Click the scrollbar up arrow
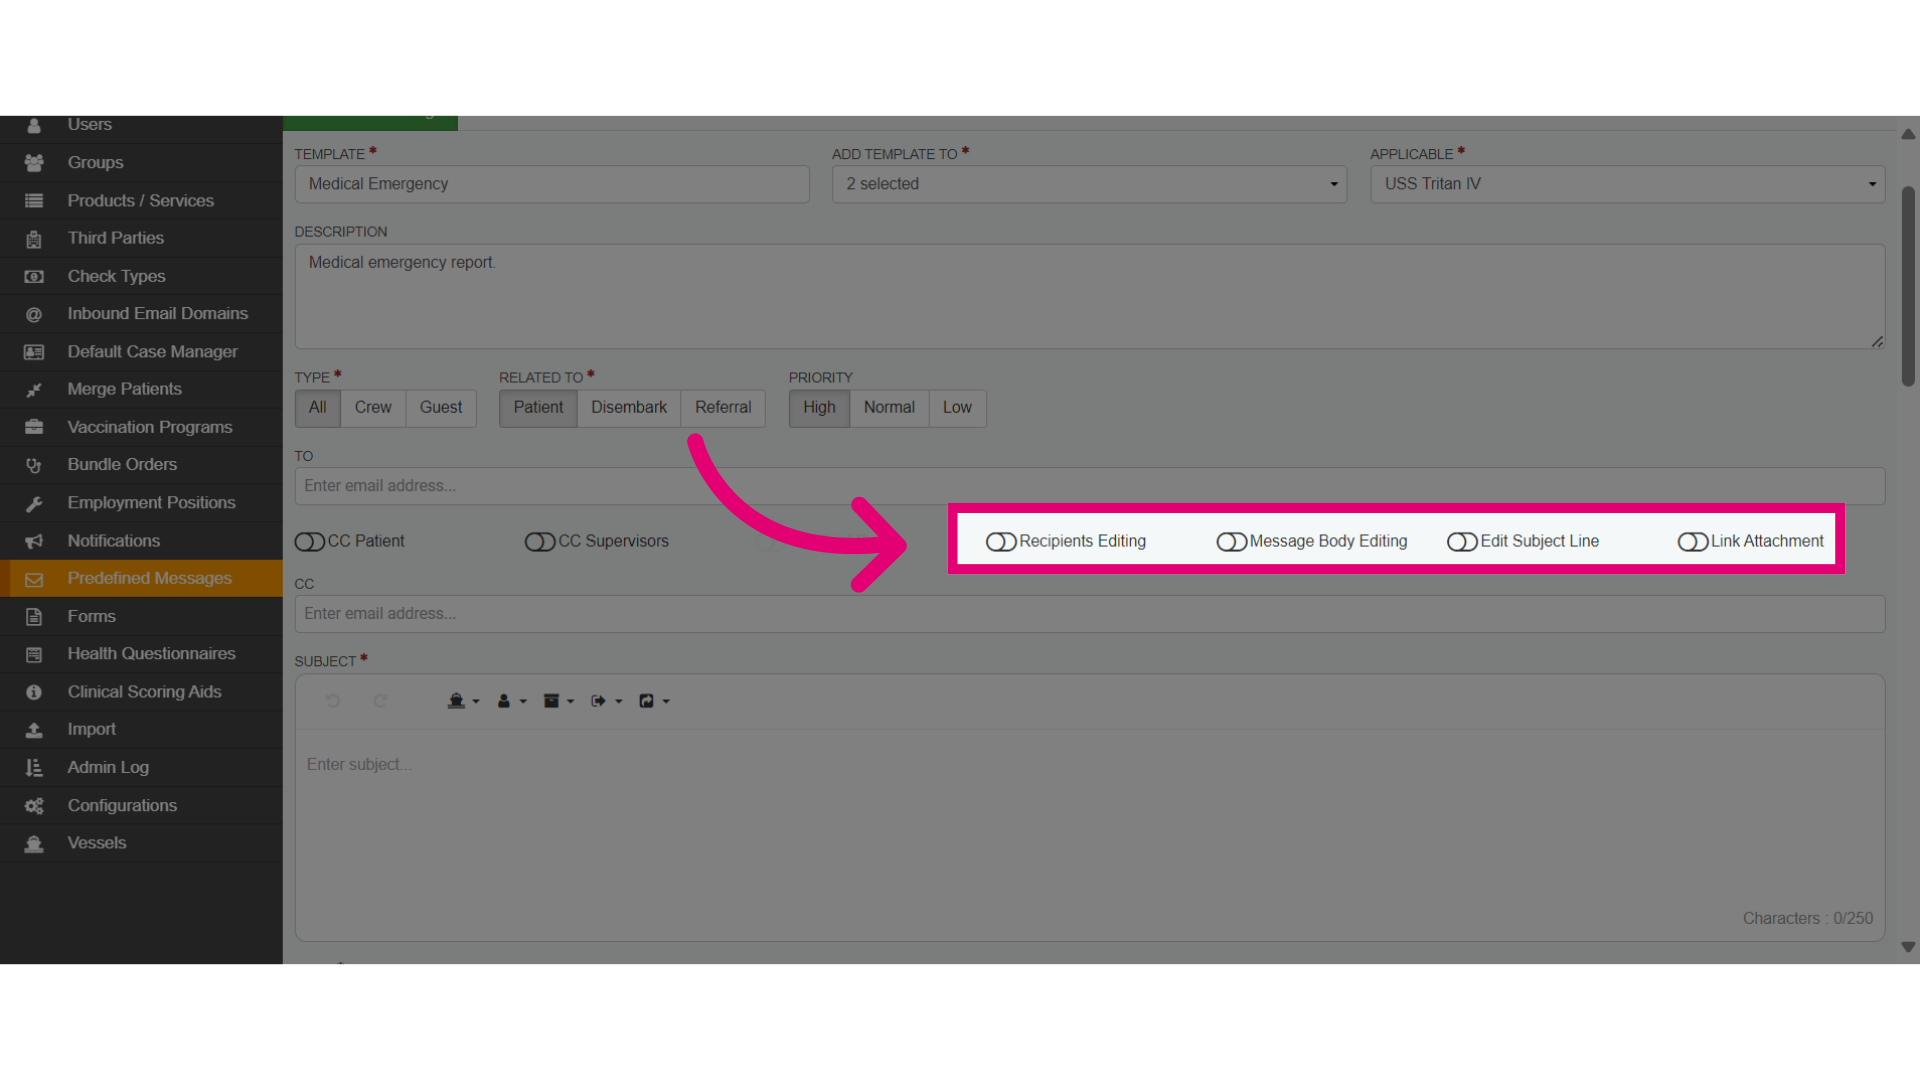 [1908, 134]
